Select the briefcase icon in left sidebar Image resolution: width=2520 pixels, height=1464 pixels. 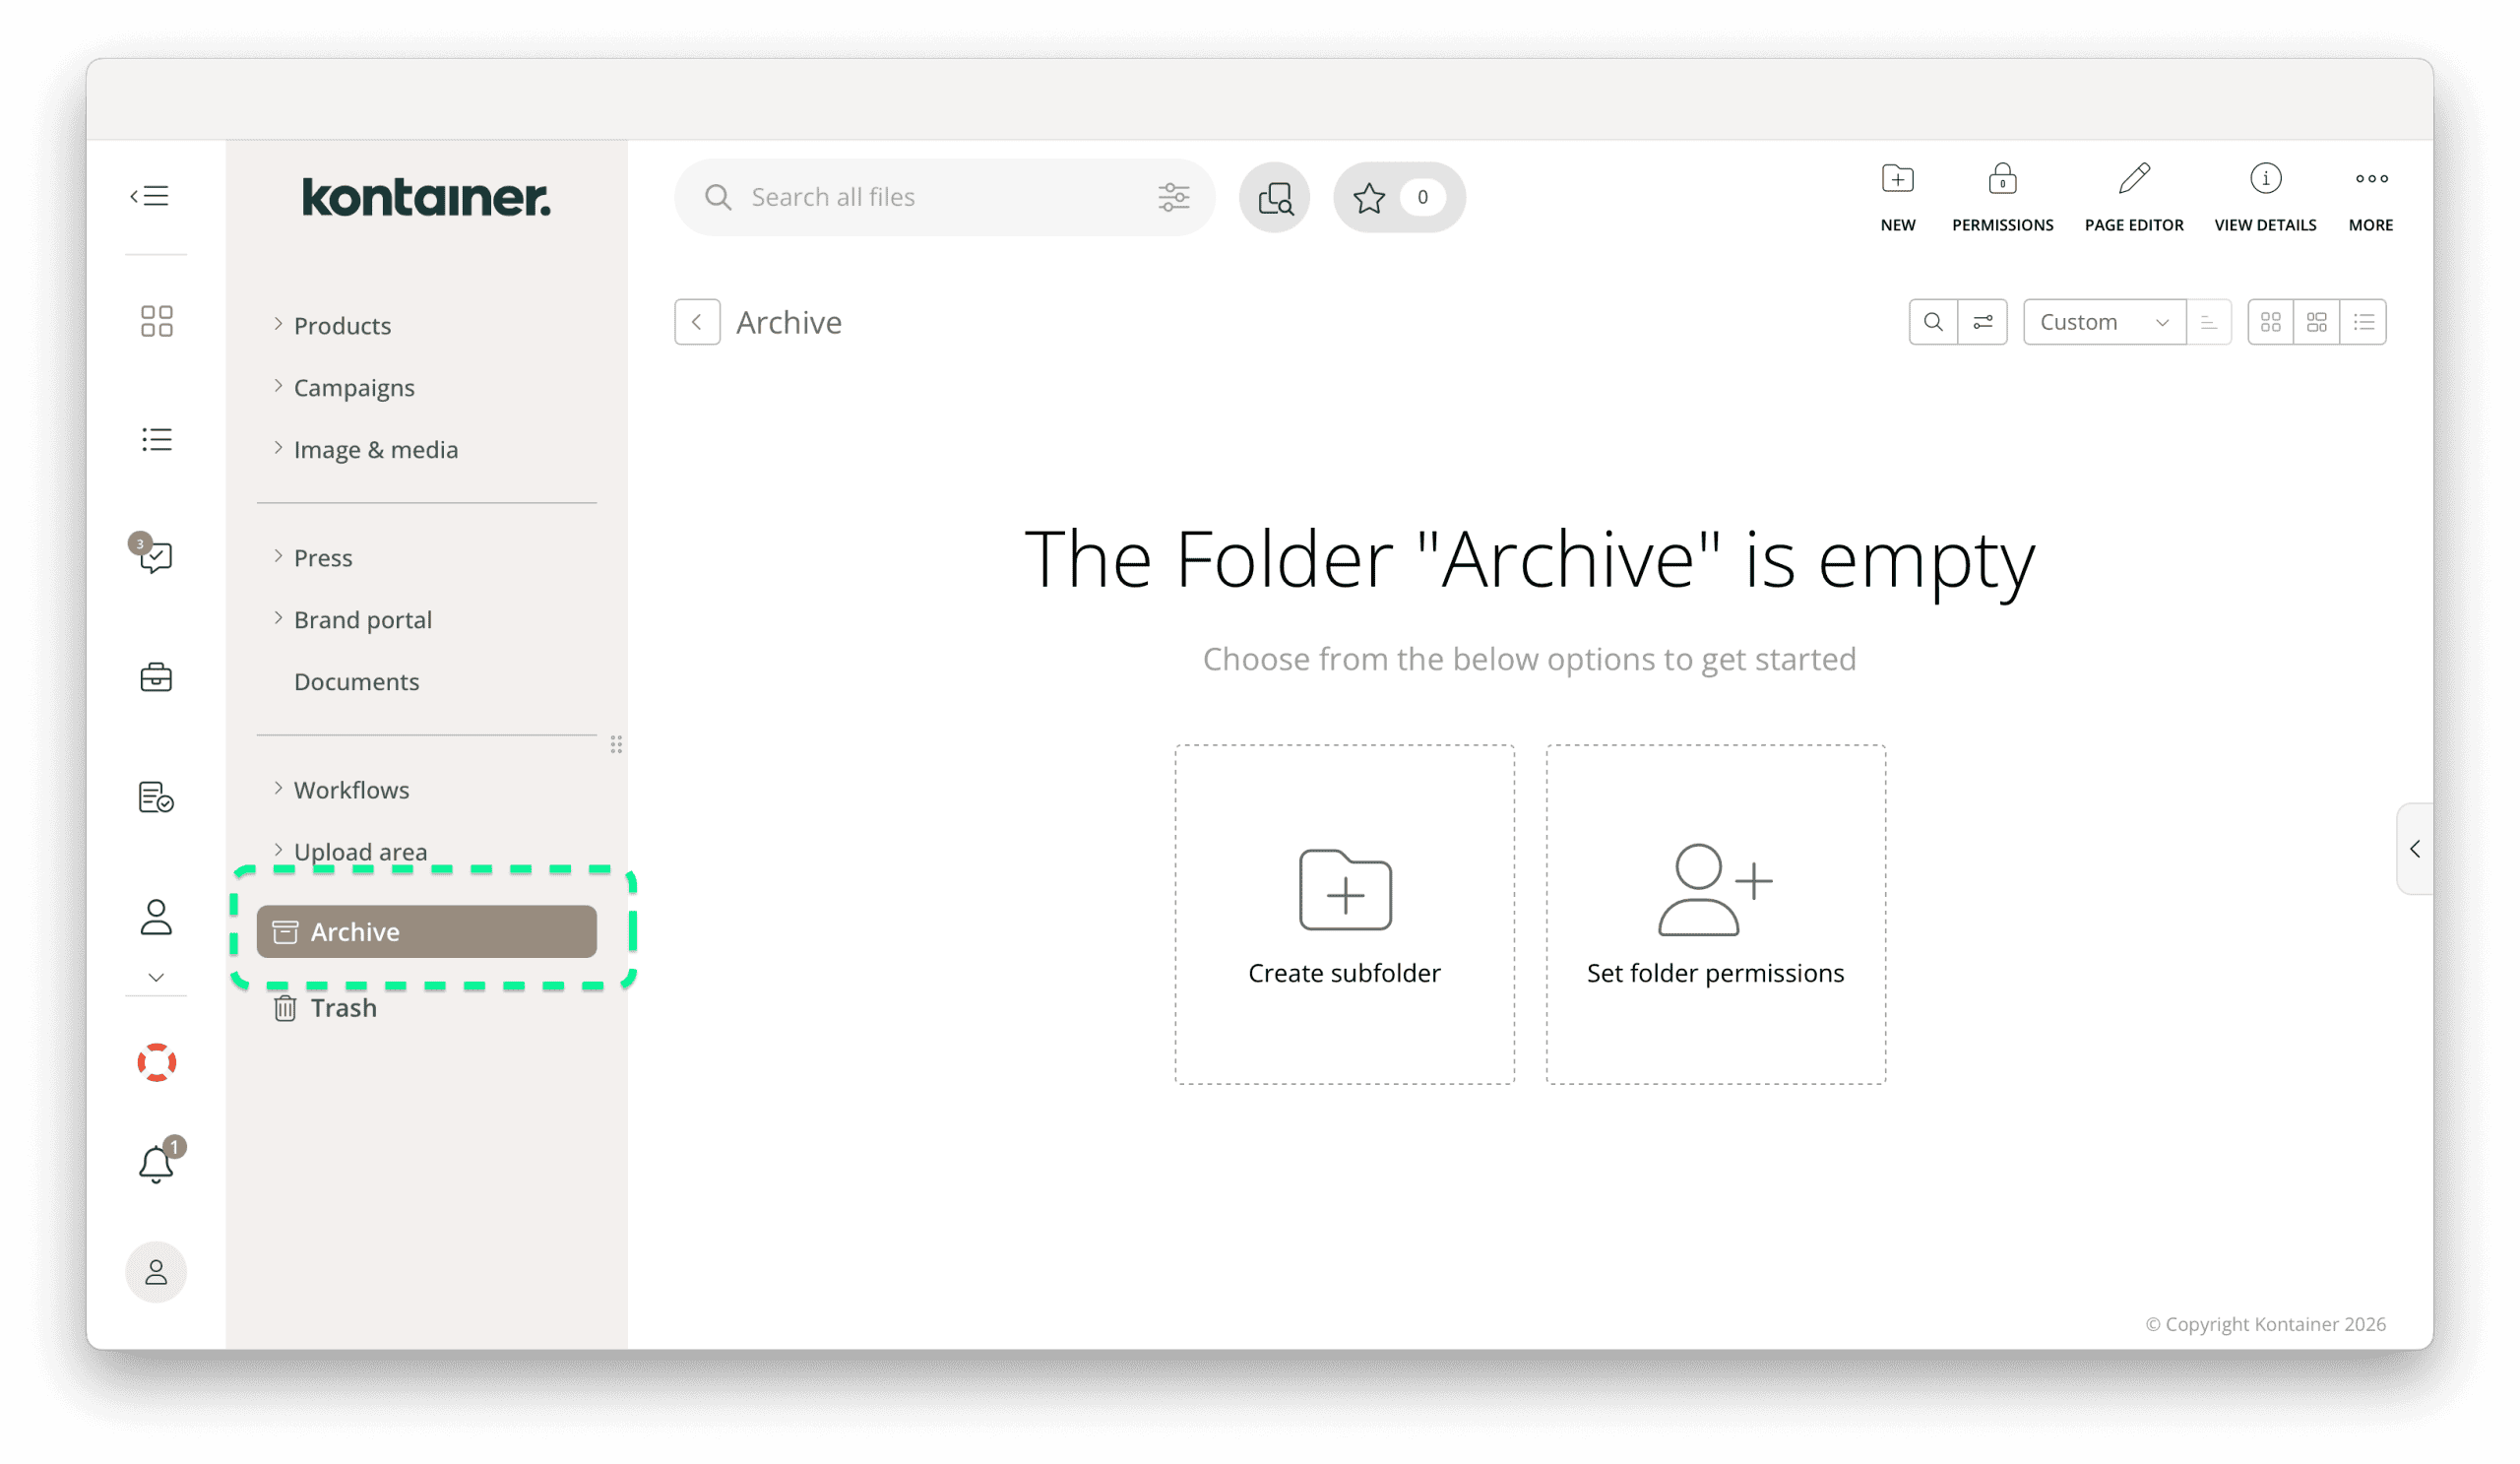[156, 676]
